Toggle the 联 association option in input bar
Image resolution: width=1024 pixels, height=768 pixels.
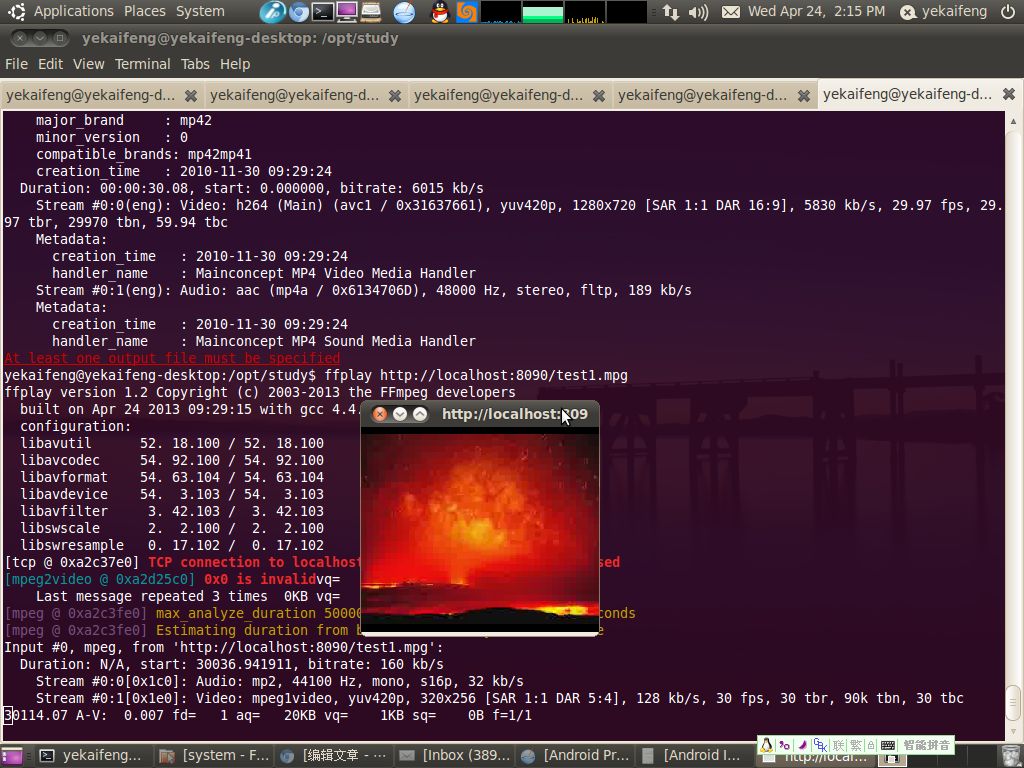coord(839,745)
